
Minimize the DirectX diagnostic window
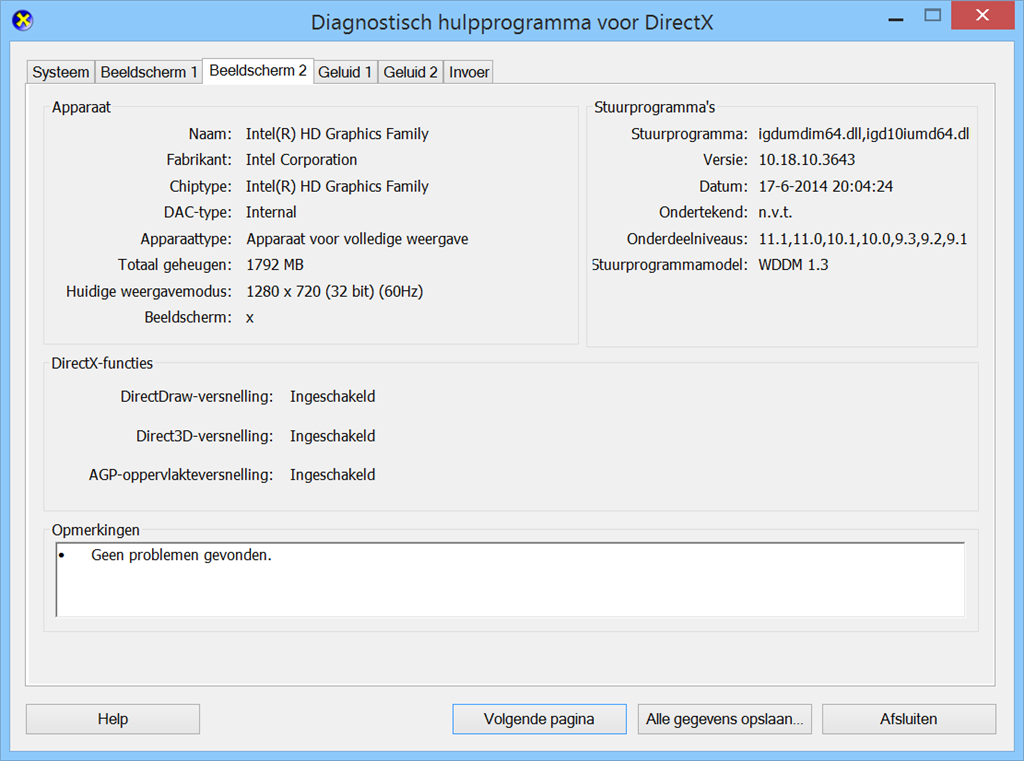pyautogui.click(x=896, y=18)
